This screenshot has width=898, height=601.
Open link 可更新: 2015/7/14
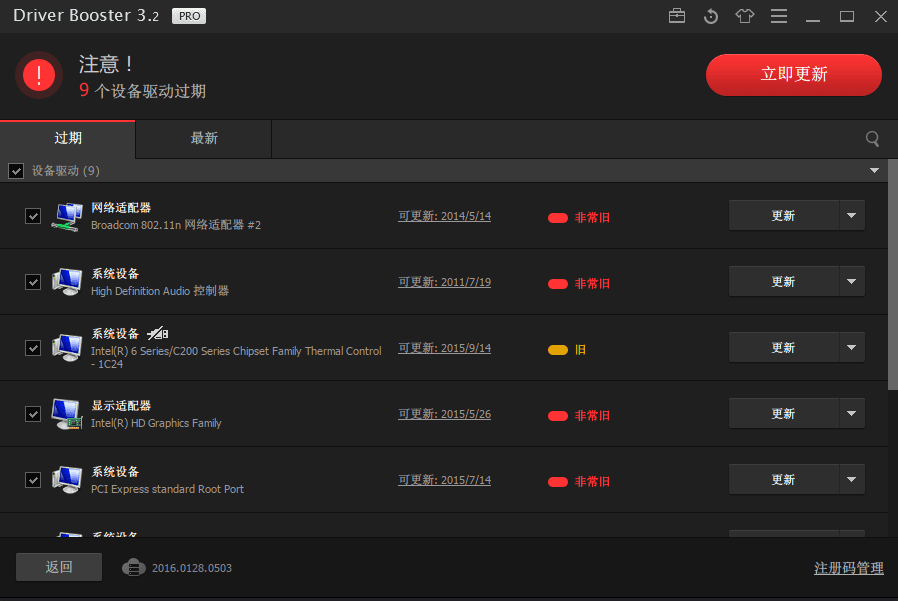click(444, 480)
